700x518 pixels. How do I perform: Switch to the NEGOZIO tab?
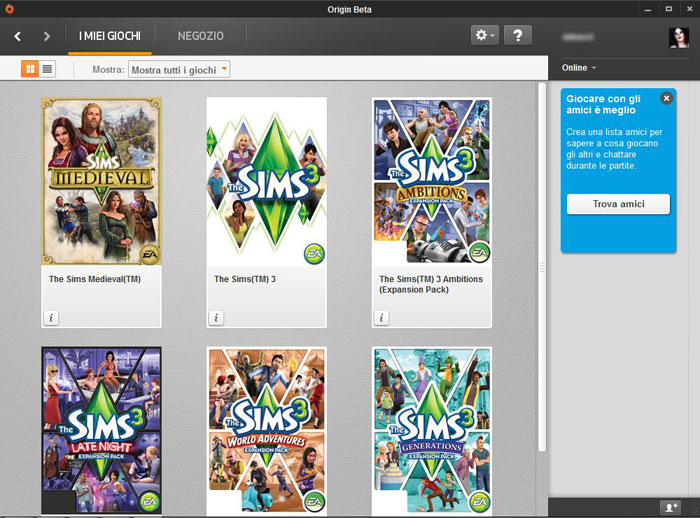[200, 36]
